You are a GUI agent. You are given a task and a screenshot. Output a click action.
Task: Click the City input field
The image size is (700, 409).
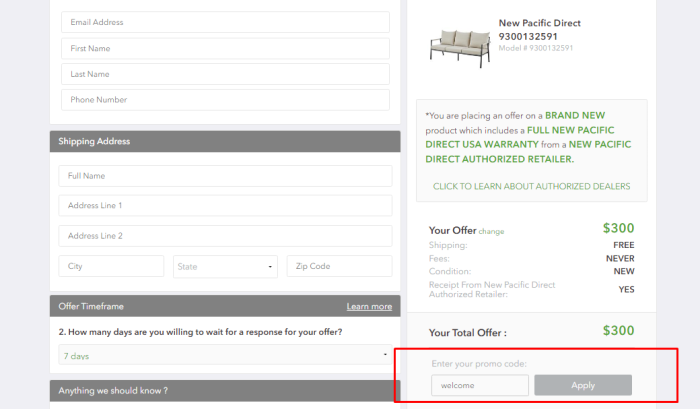(x=111, y=266)
